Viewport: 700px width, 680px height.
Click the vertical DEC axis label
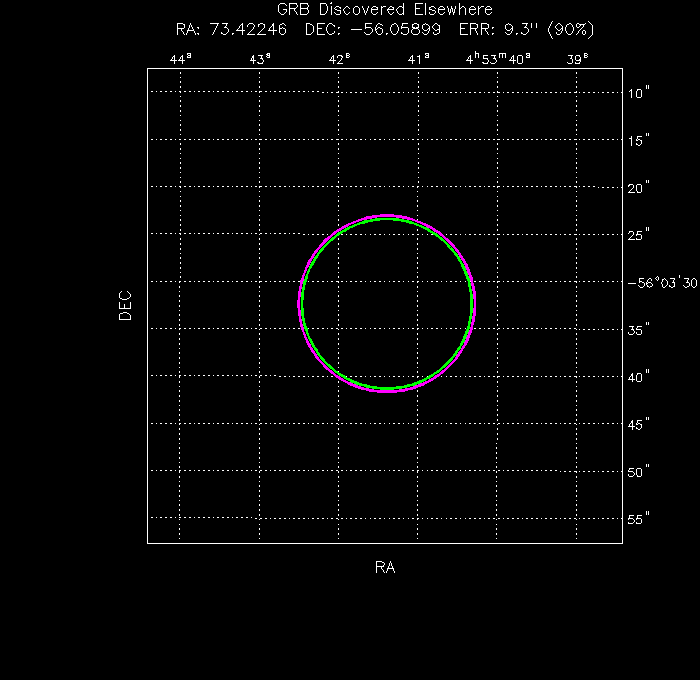tap(125, 305)
